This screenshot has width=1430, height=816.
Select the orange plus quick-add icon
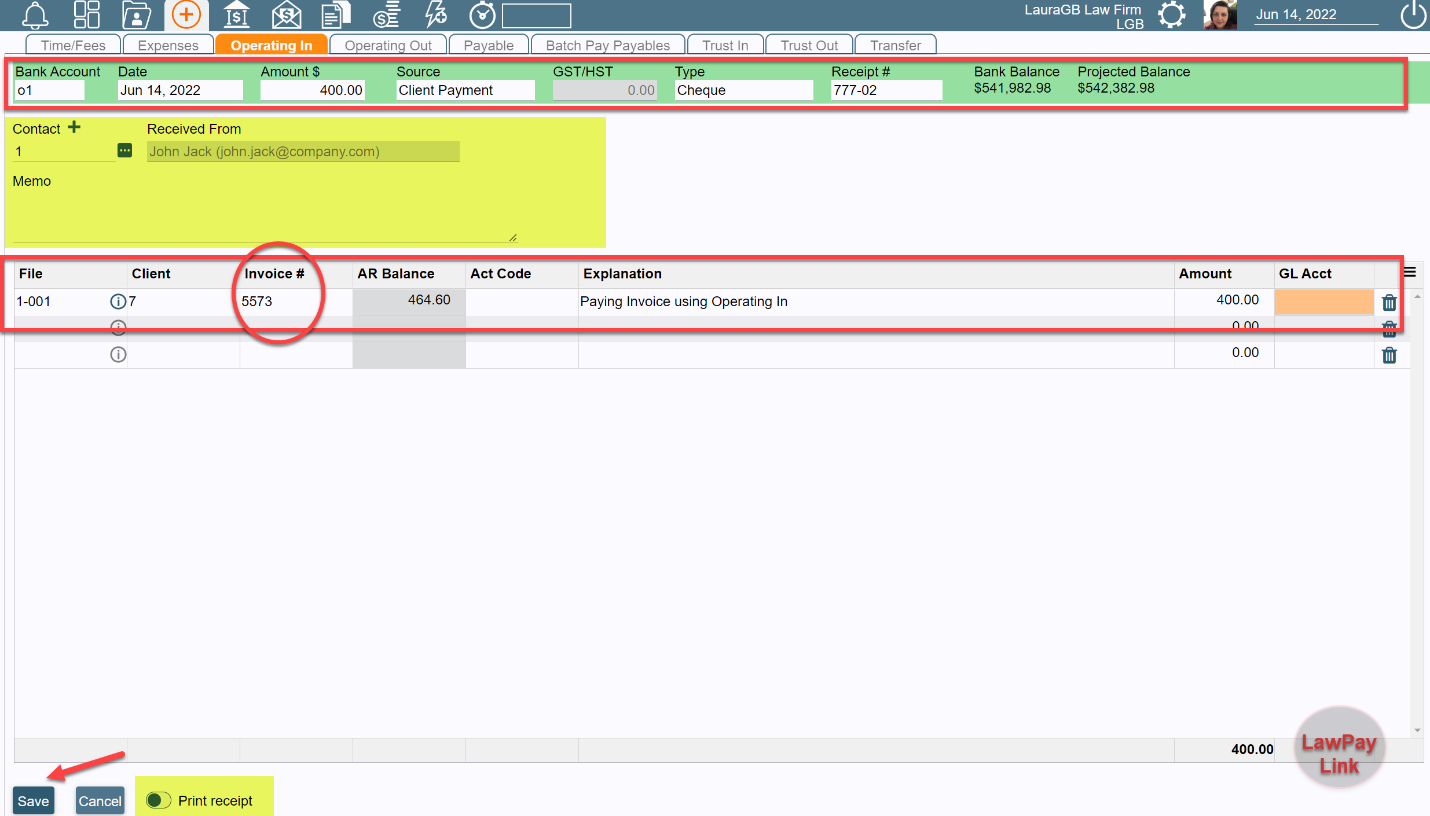(185, 15)
